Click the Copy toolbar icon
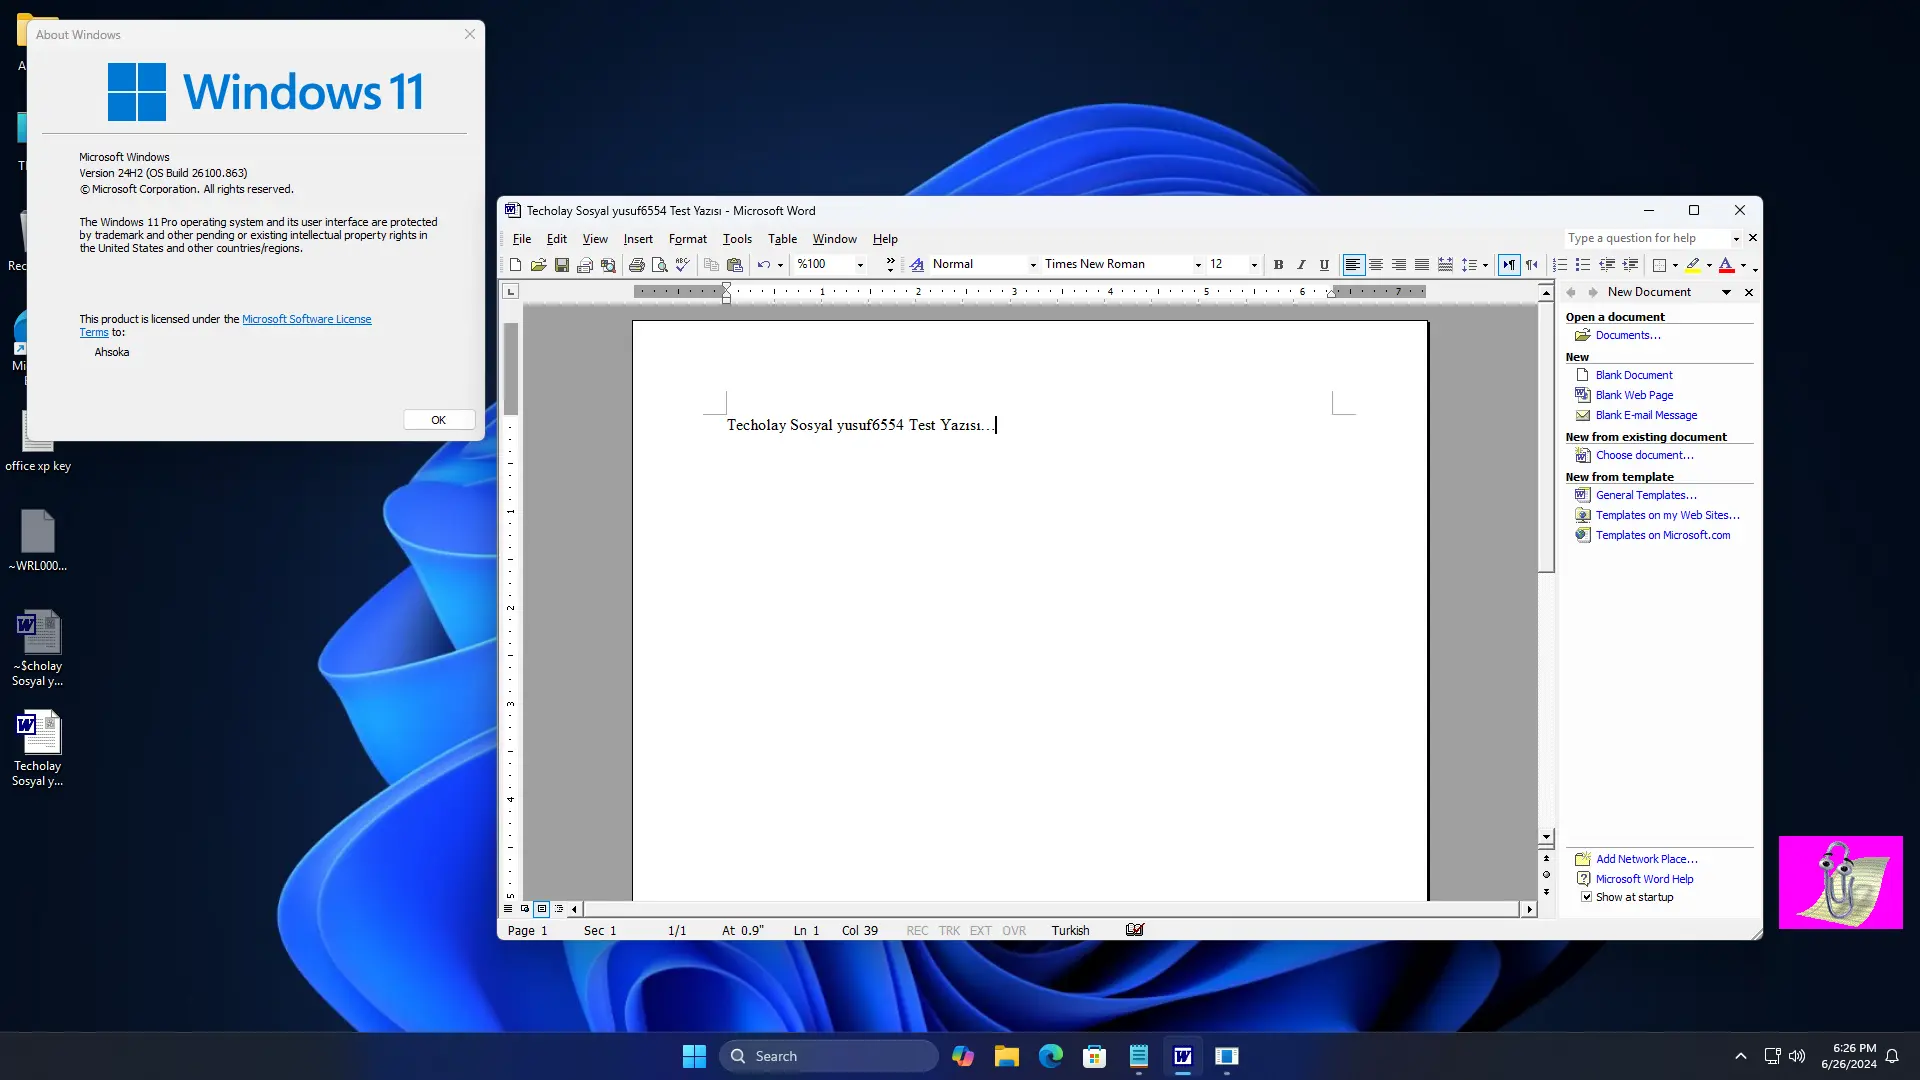 pyautogui.click(x=711, y=265)
